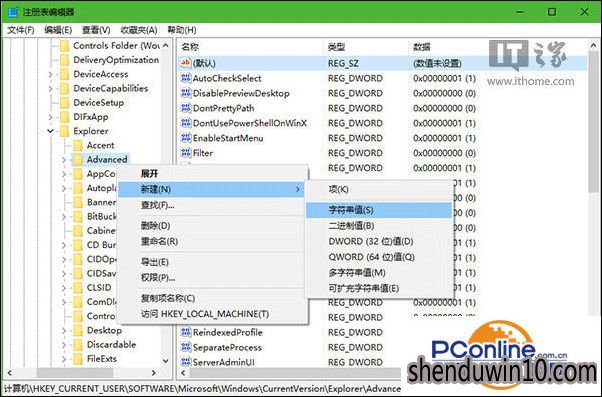602x397 pixels.
Task: Expand the DIFxApp tree node
Action: tap(50, 117)
